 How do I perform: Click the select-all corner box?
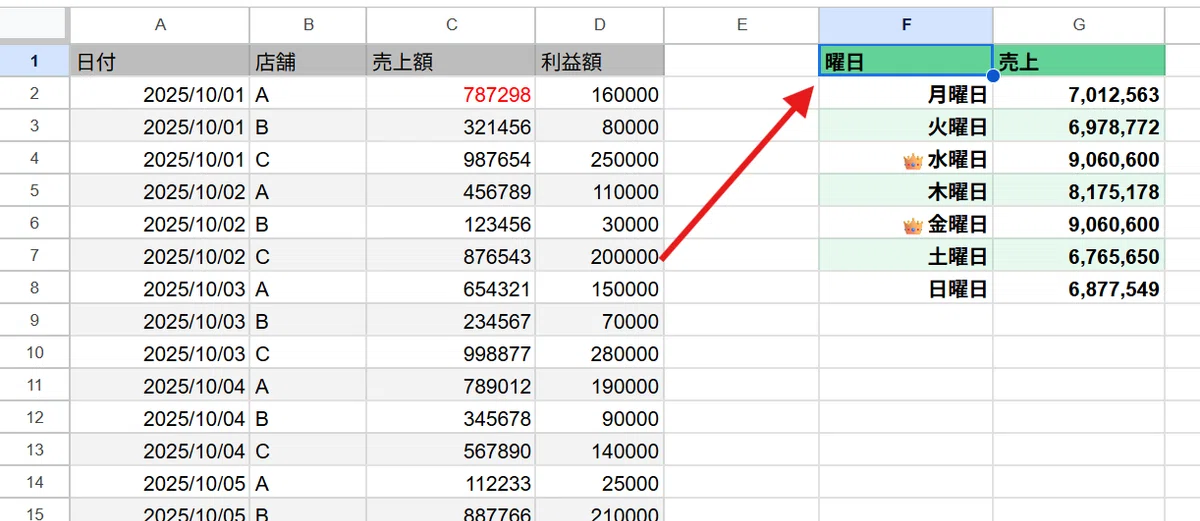(35, 25)
